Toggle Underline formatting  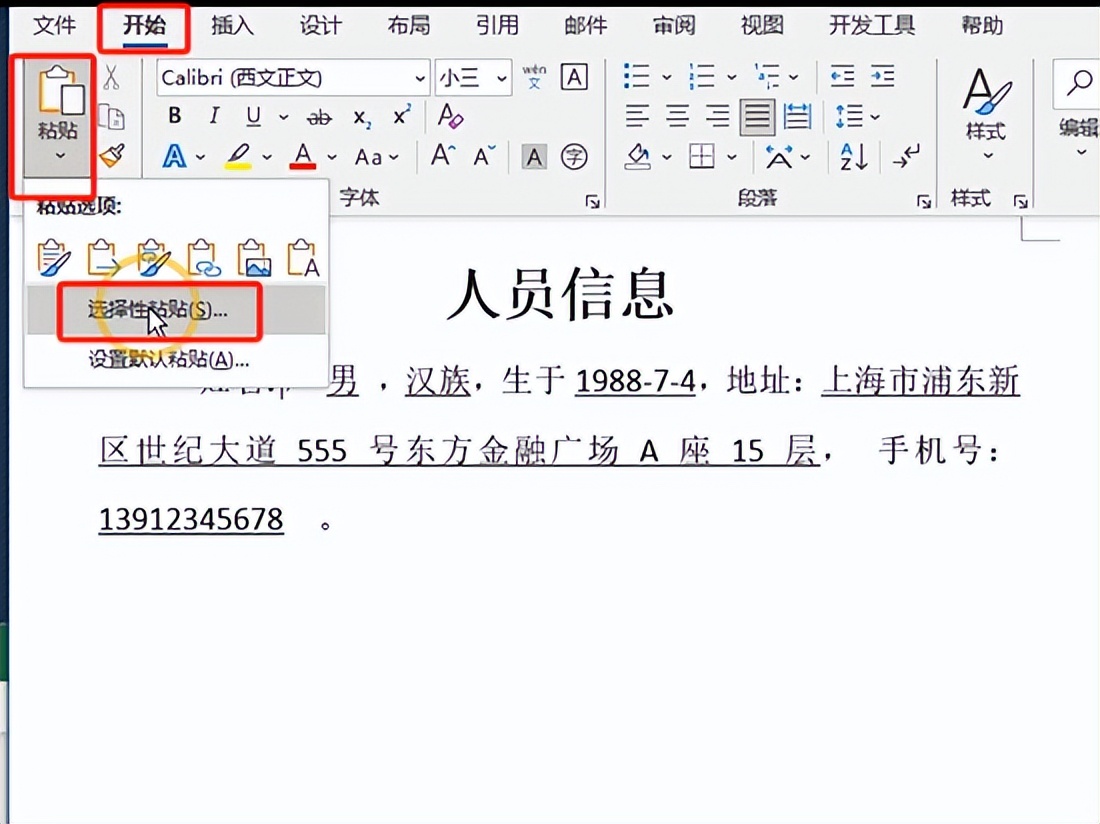pos(253,116)
